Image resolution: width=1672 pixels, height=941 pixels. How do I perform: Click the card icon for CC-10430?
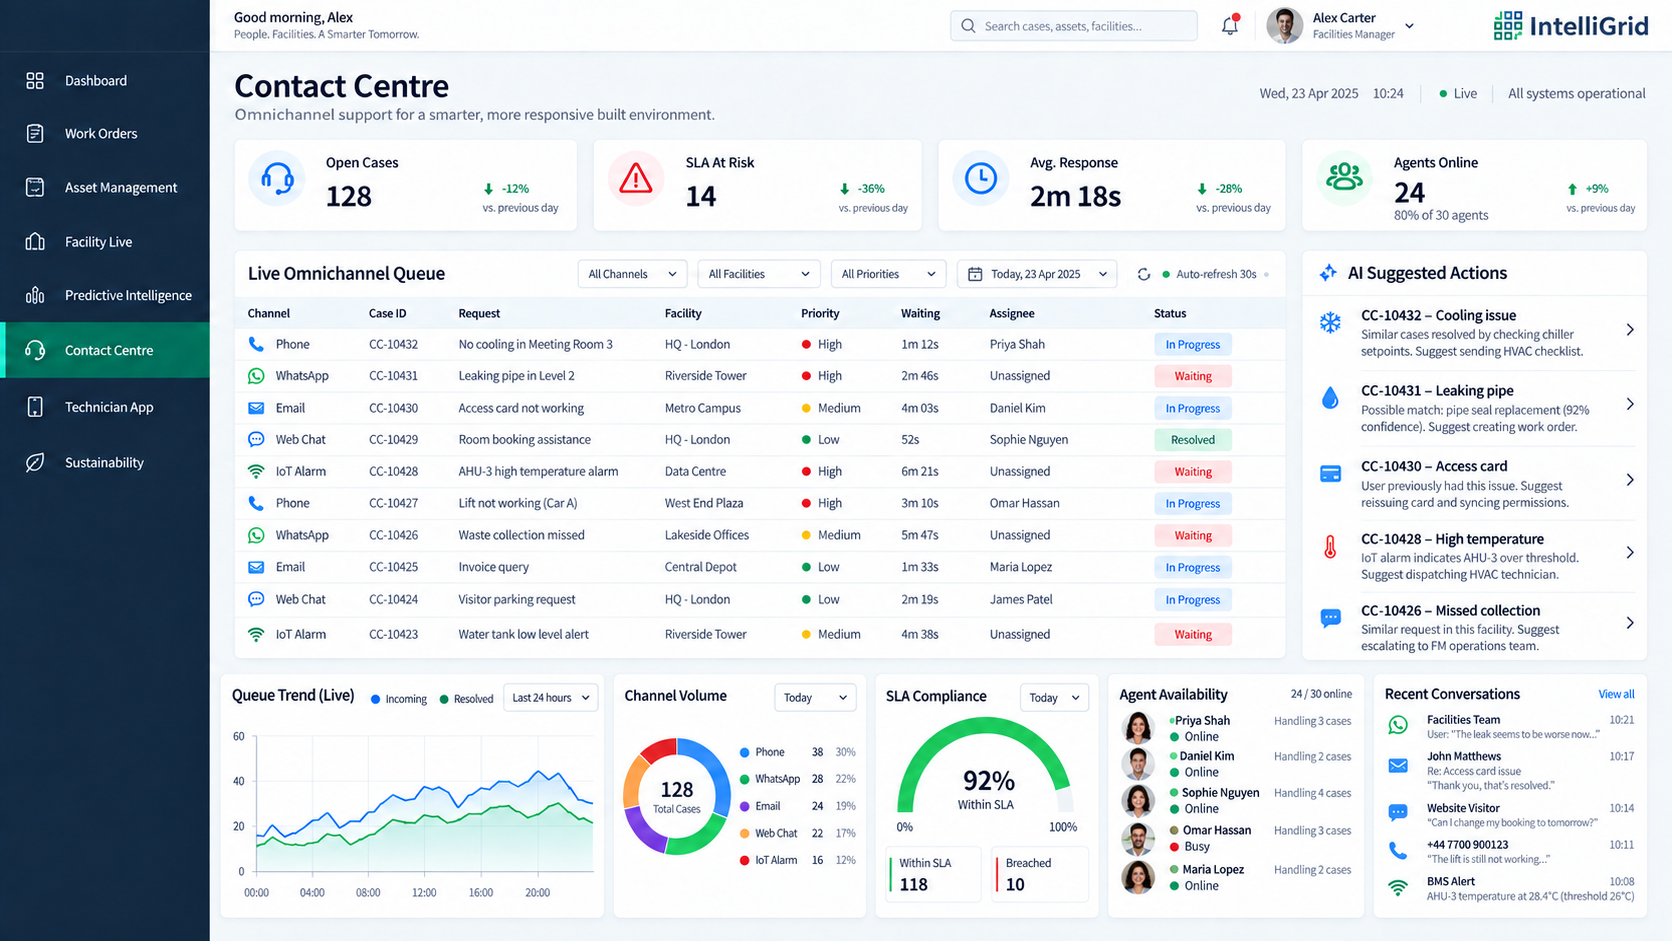(1330, 474)
